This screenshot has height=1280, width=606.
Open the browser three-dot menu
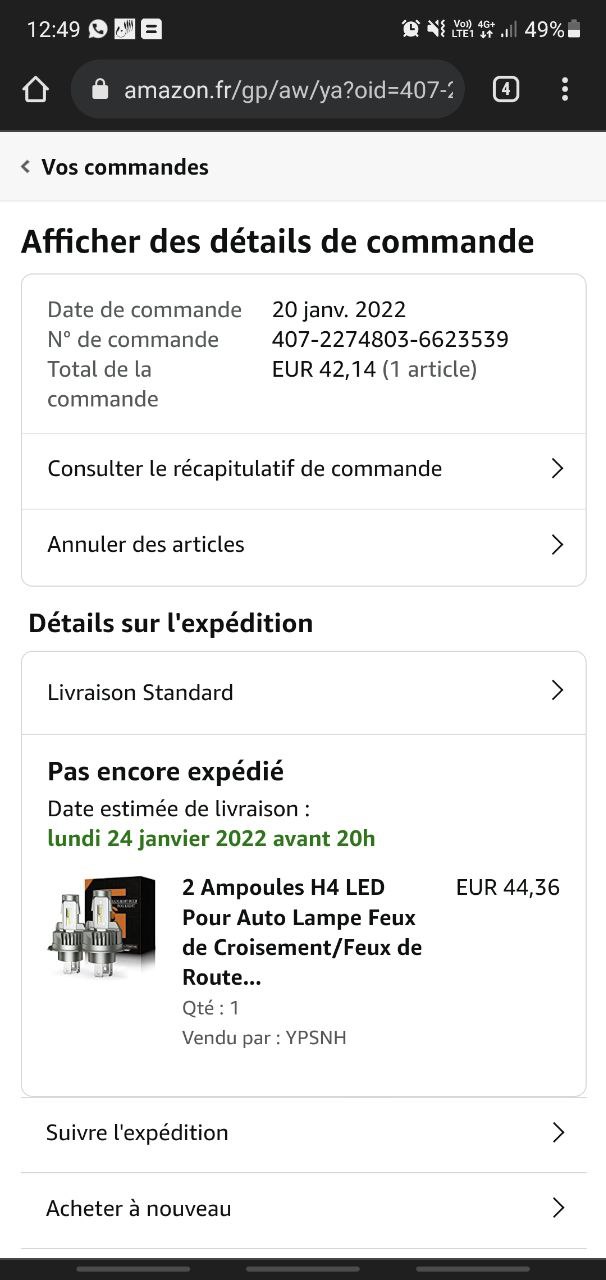pos(565,90)
